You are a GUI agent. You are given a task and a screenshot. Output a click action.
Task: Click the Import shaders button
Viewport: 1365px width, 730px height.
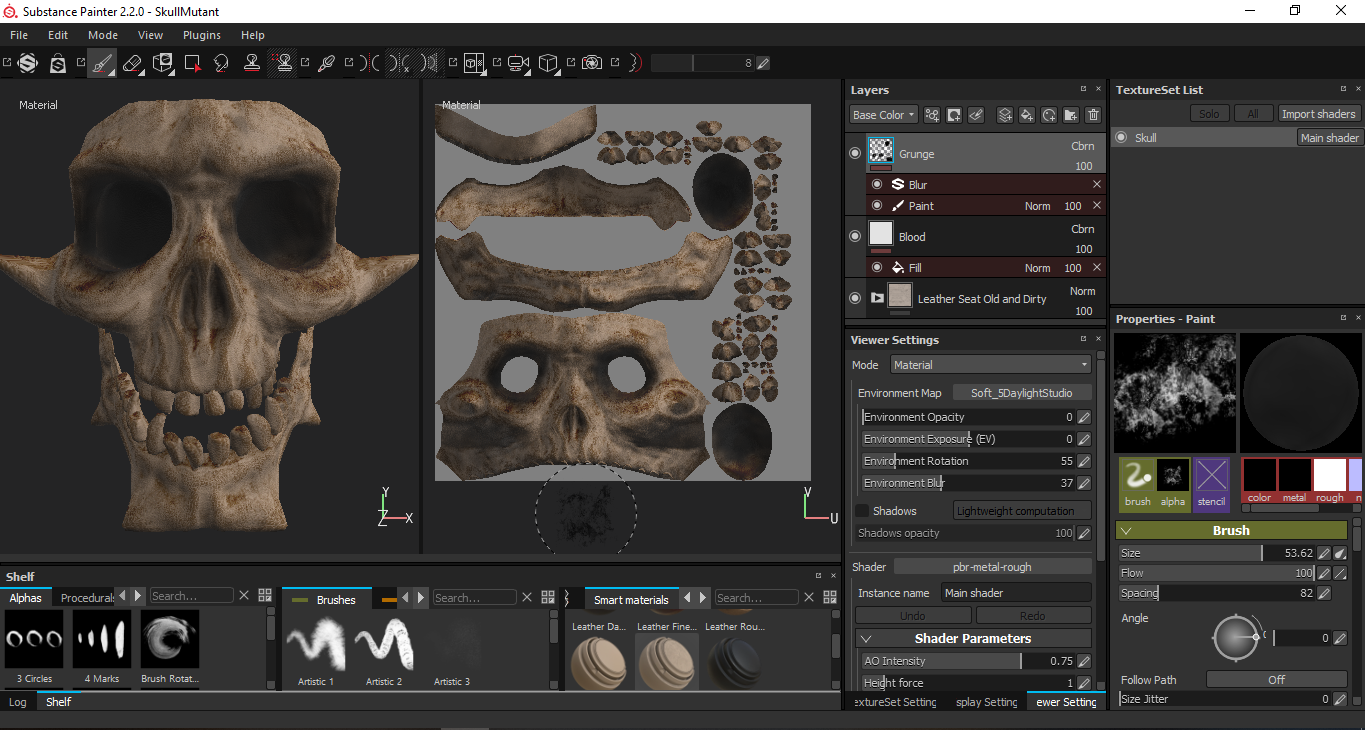pos(1318,114)
